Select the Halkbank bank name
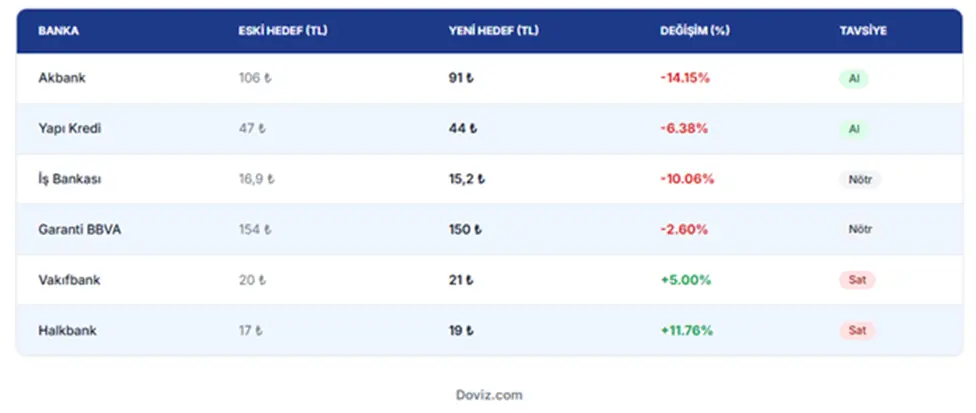This screenshot has height=413, width=976. [67, 330]
